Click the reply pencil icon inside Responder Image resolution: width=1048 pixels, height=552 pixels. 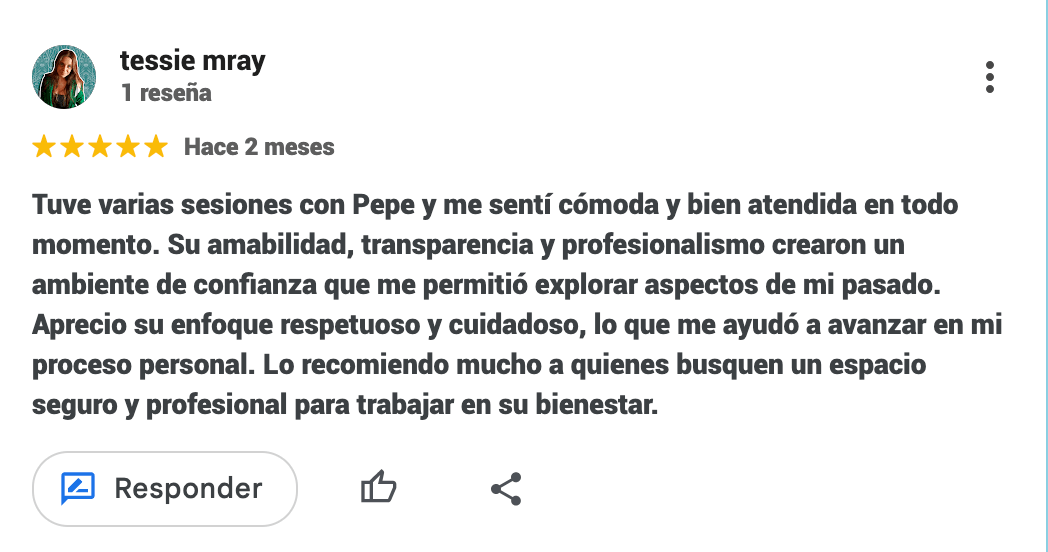(78, 489)
